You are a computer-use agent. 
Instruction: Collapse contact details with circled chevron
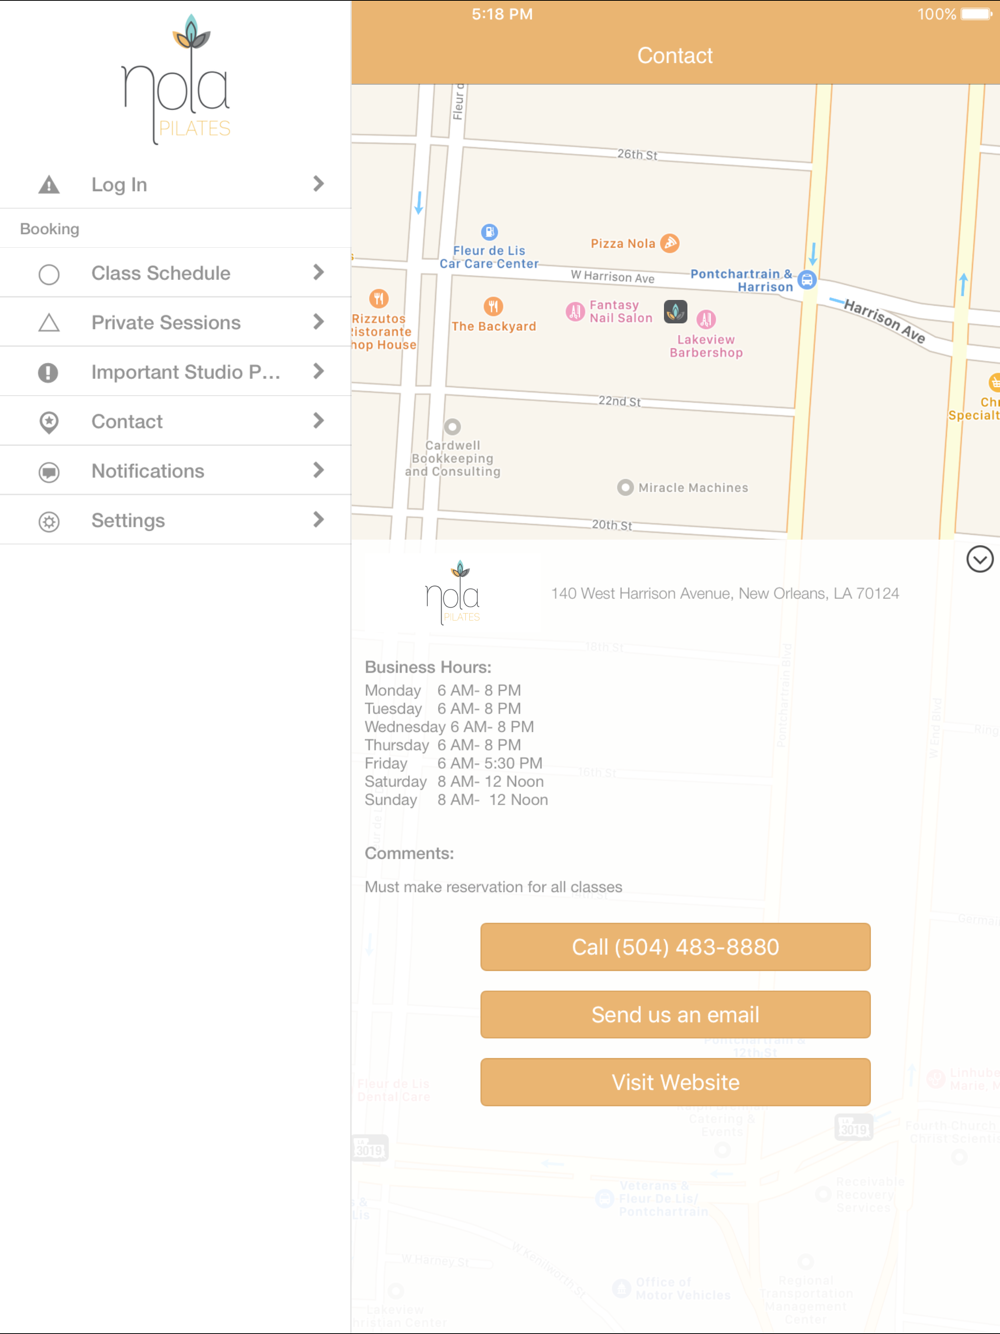(980, 559)
